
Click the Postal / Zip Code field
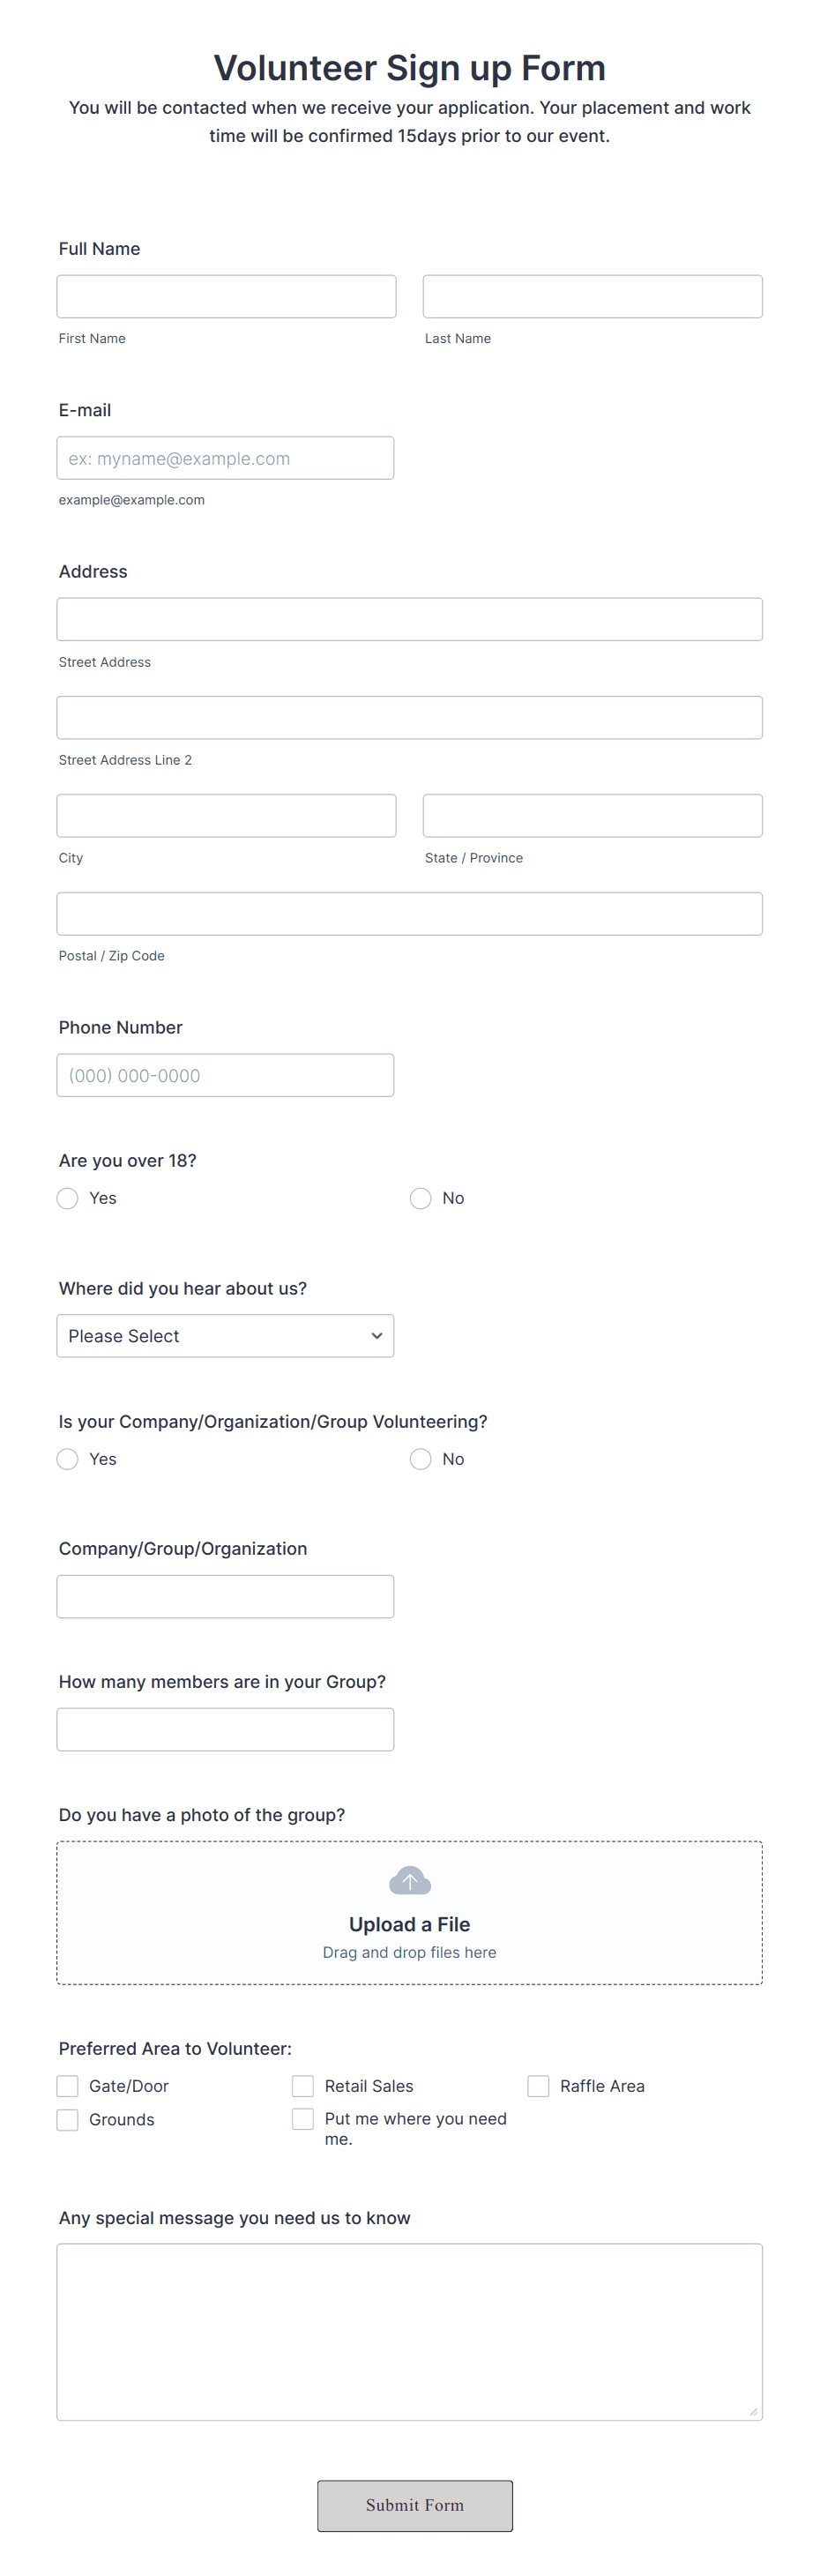pos(409,914)
